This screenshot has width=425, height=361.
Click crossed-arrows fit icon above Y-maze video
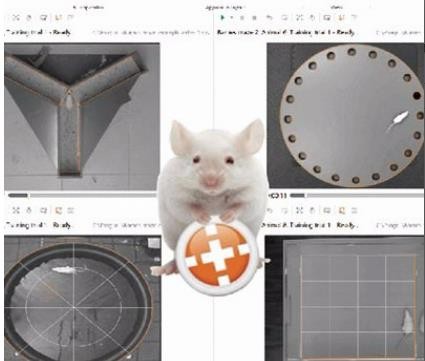pos(15,17)
